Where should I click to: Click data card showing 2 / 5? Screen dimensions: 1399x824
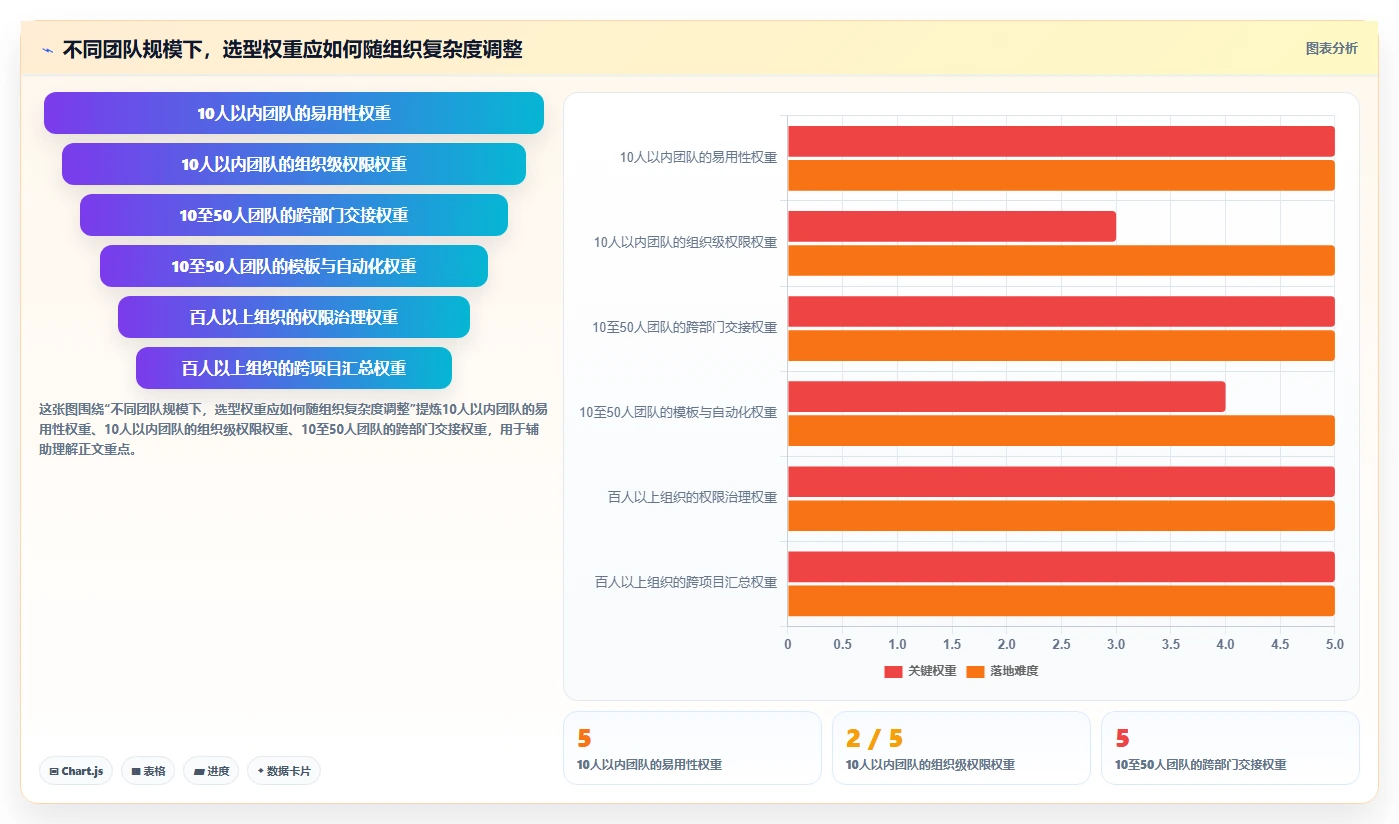point(961,748)
